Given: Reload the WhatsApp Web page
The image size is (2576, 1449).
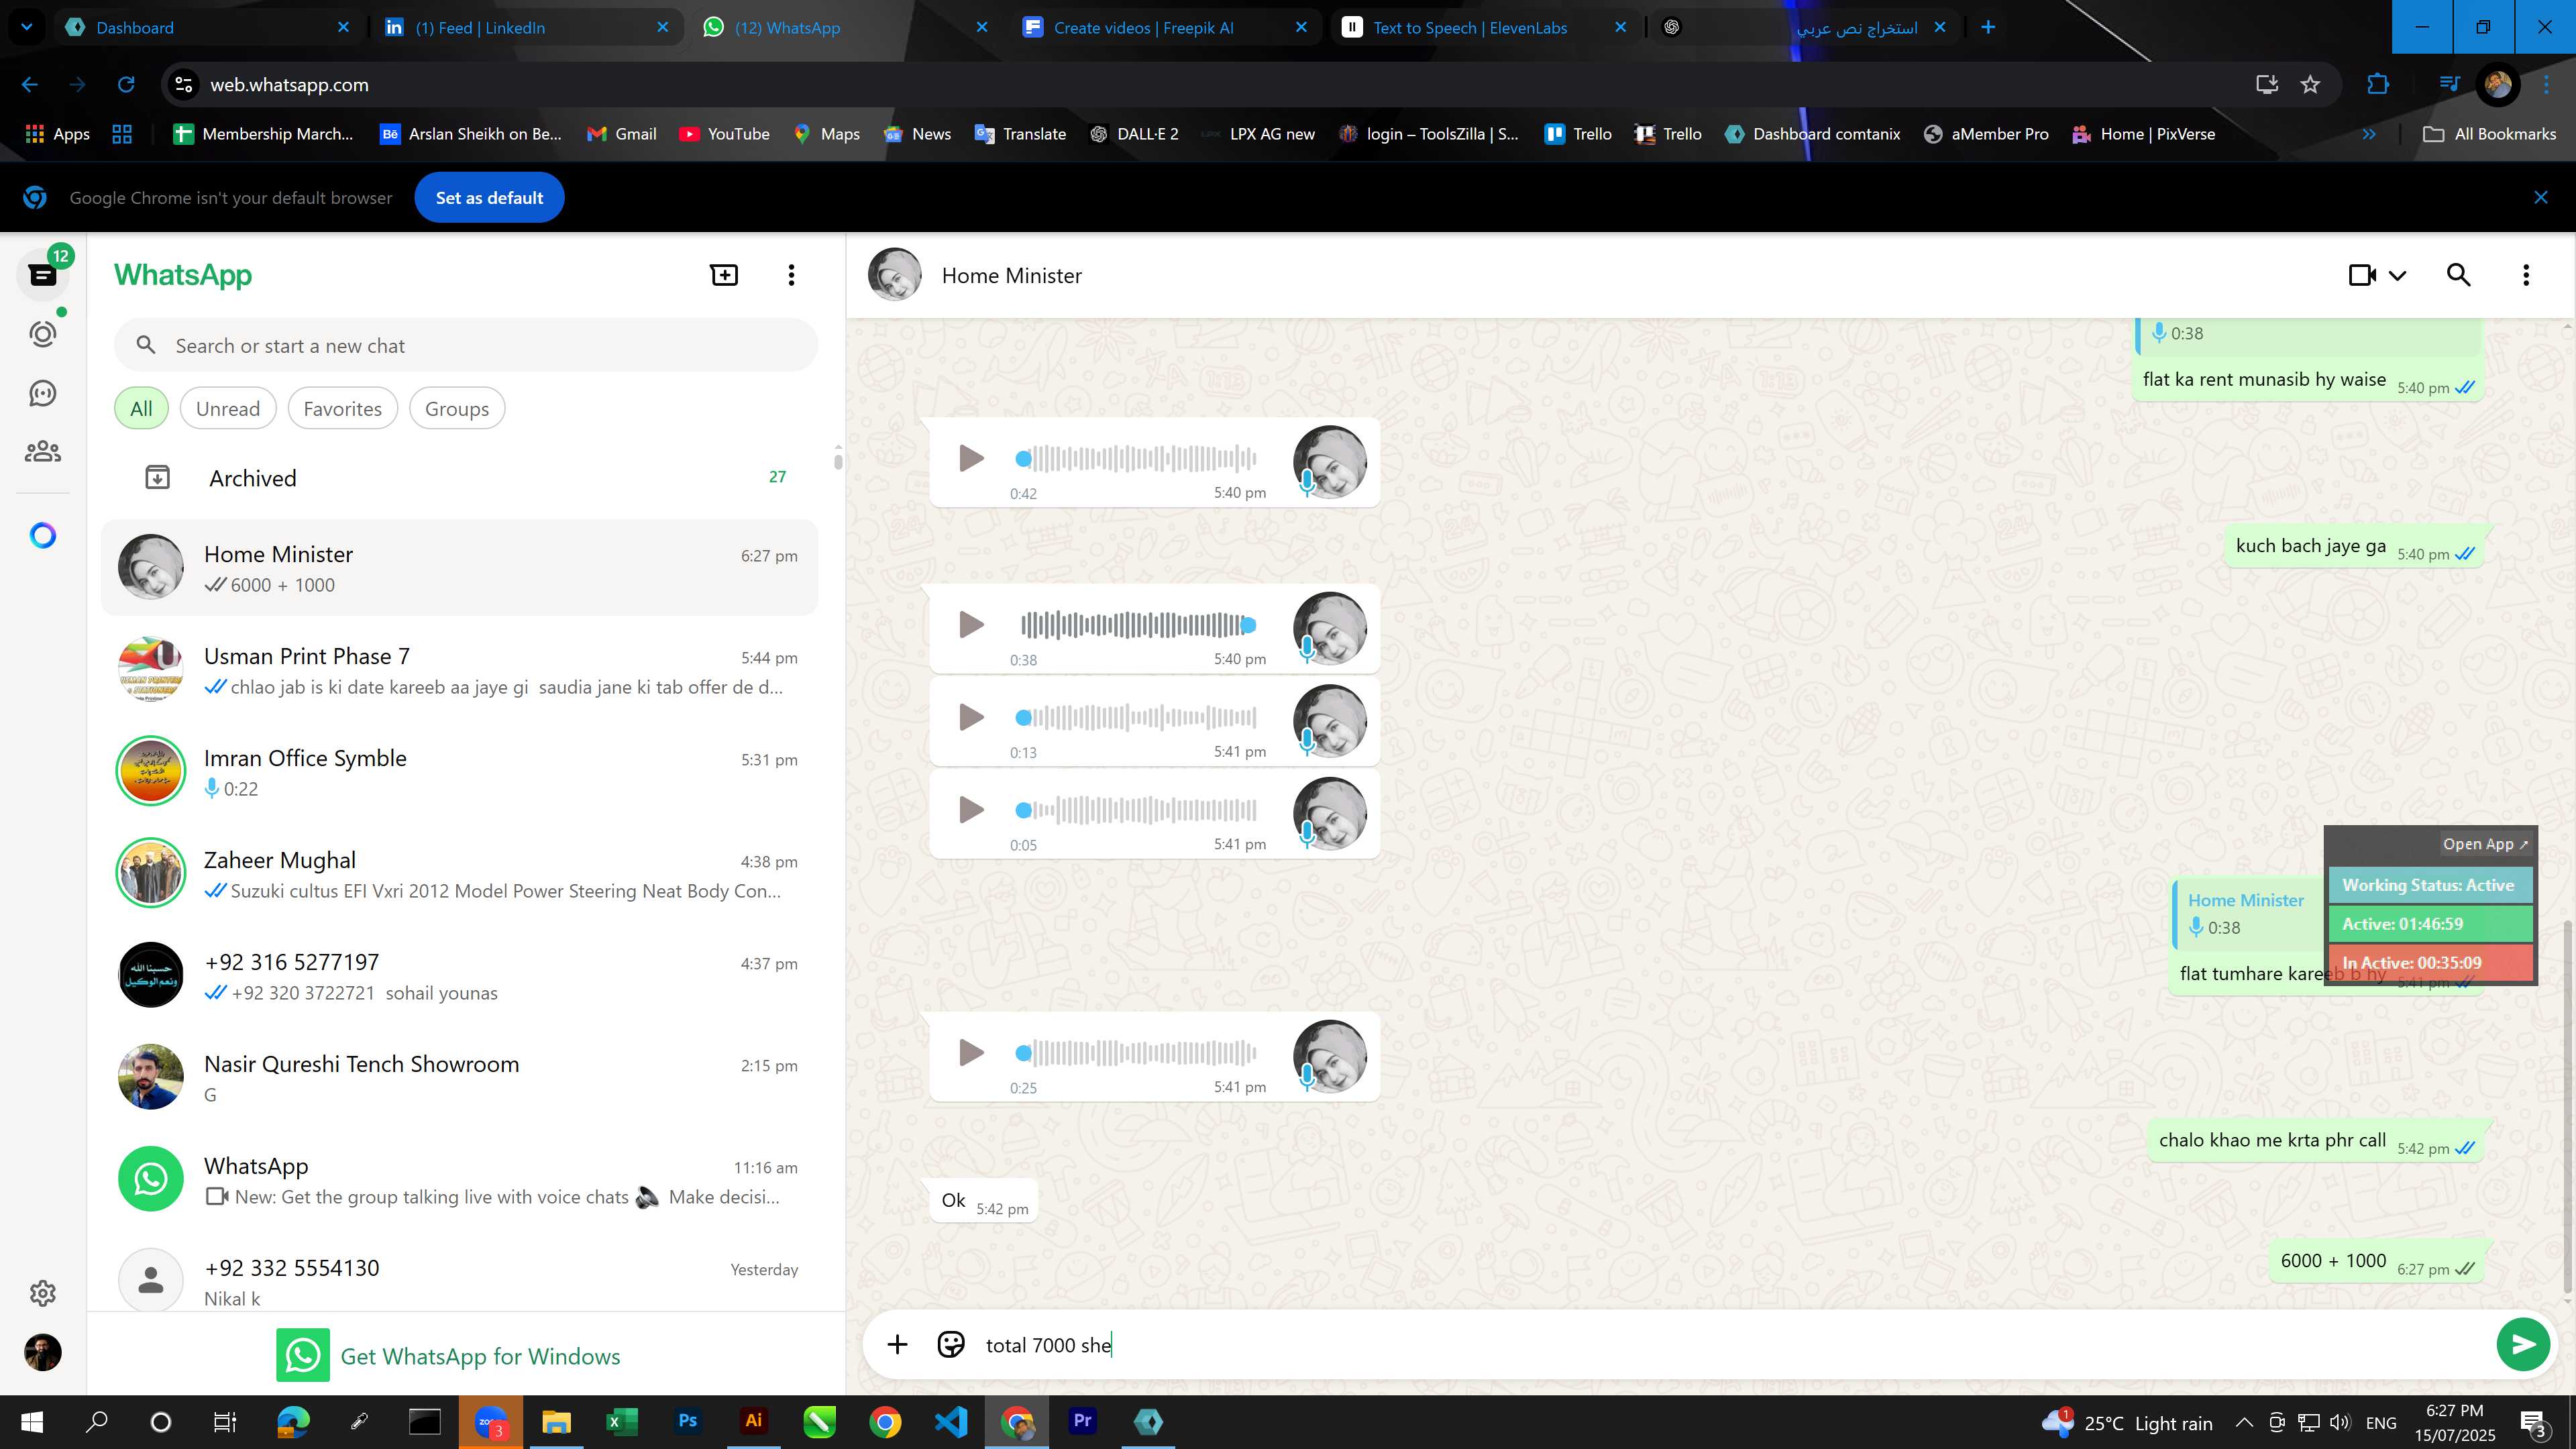Looking at the screenshot, I should tap(126, 85).
